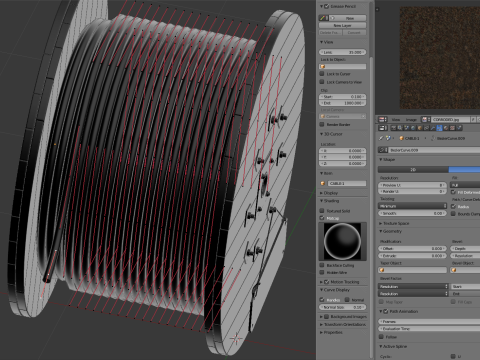480x360 pixels.
Task: Click the Grease Pencil New button
Action: (347, 18)
